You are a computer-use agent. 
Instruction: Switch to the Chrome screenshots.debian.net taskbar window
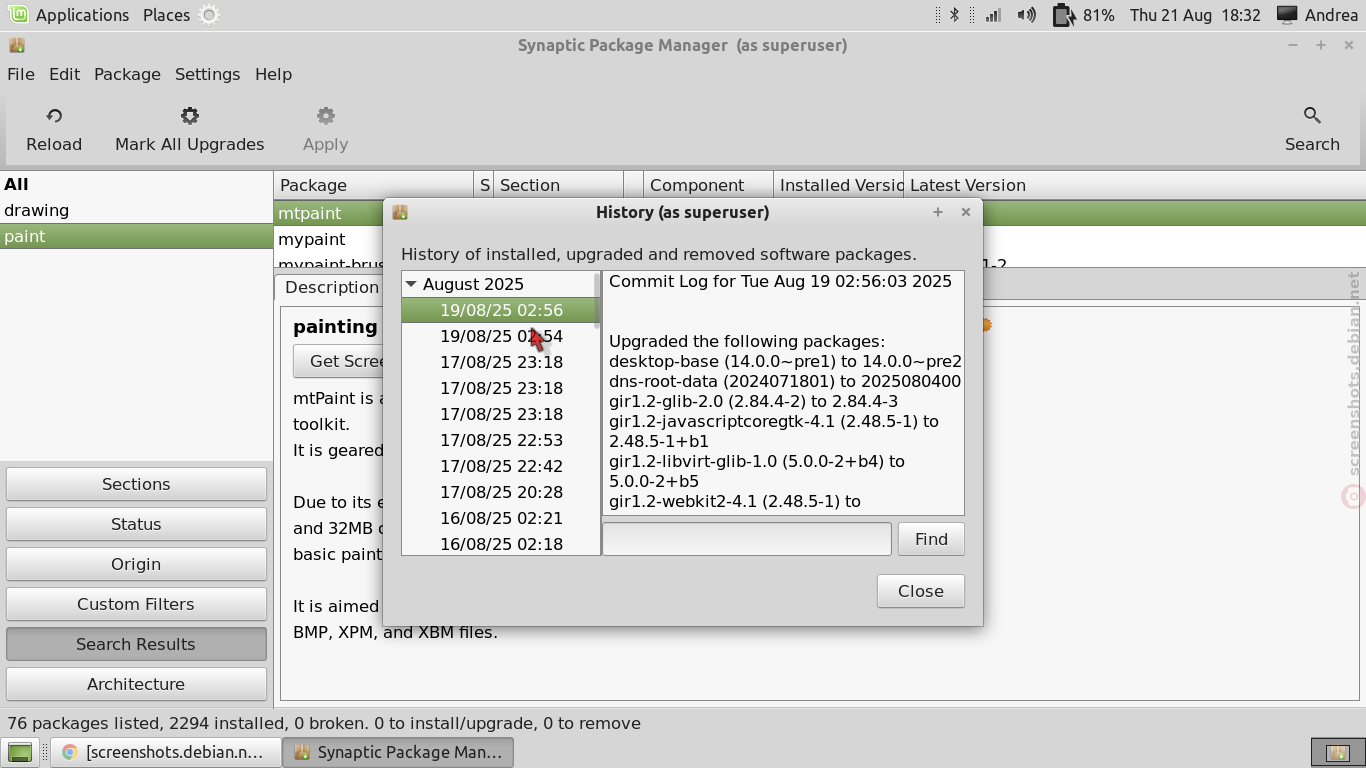(165, 752)
